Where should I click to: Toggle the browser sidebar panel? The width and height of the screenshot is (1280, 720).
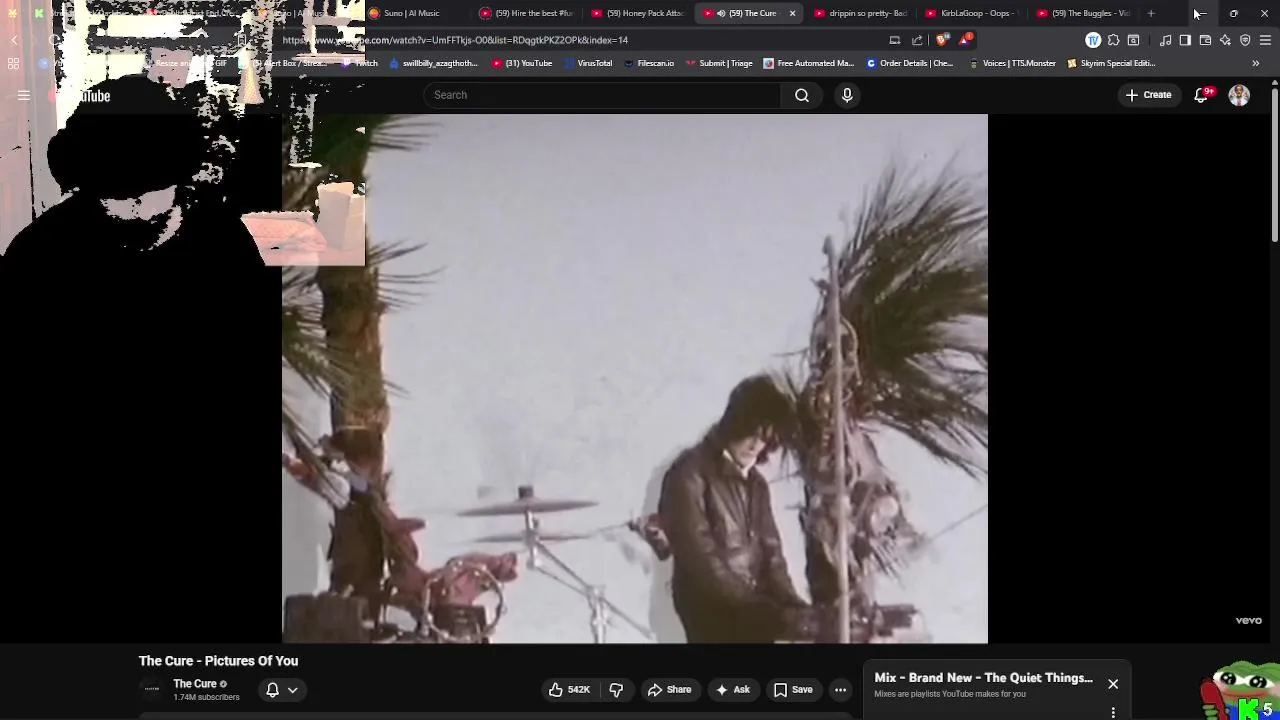pos(1185,40)
